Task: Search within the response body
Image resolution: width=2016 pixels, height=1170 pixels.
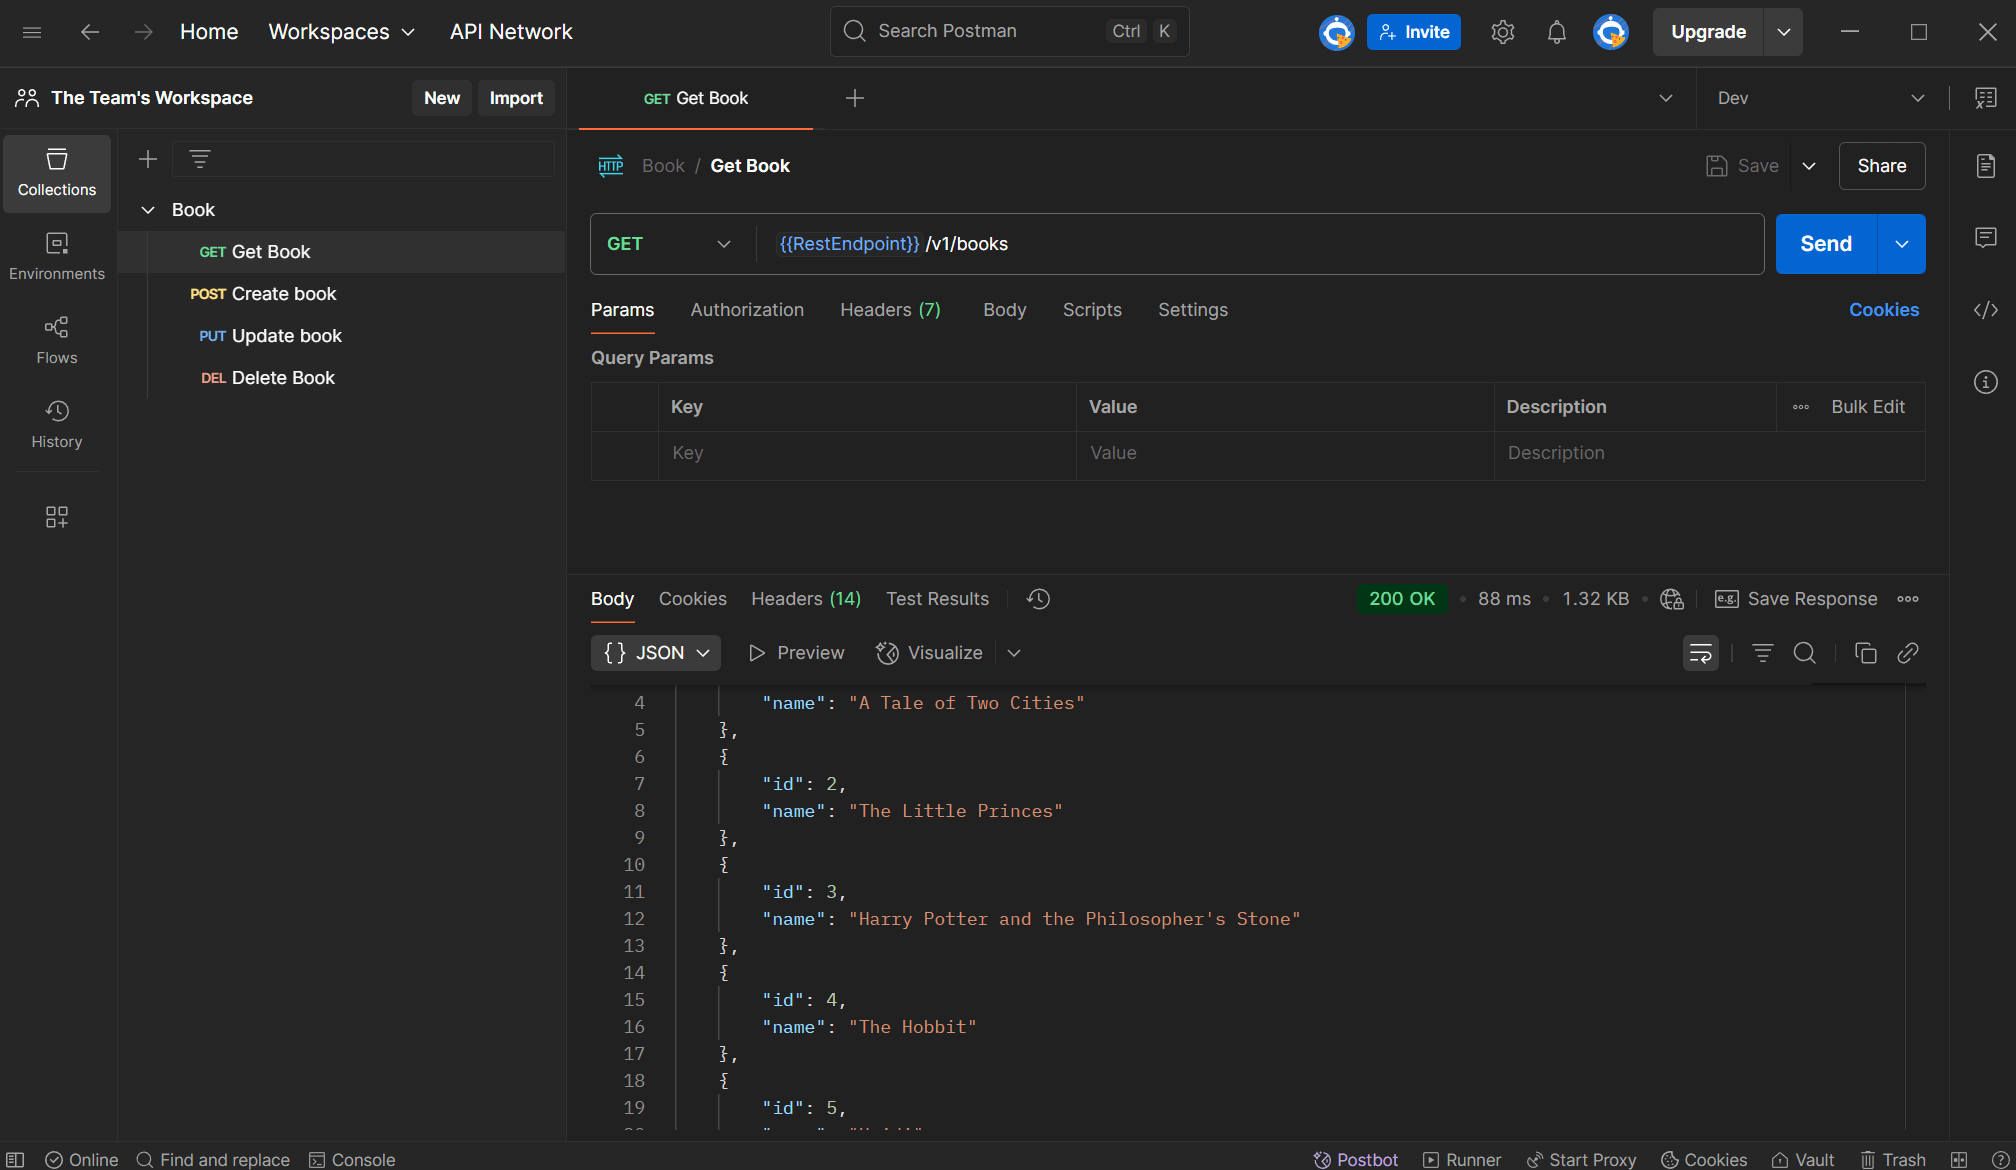Action: coord(1805,652)
